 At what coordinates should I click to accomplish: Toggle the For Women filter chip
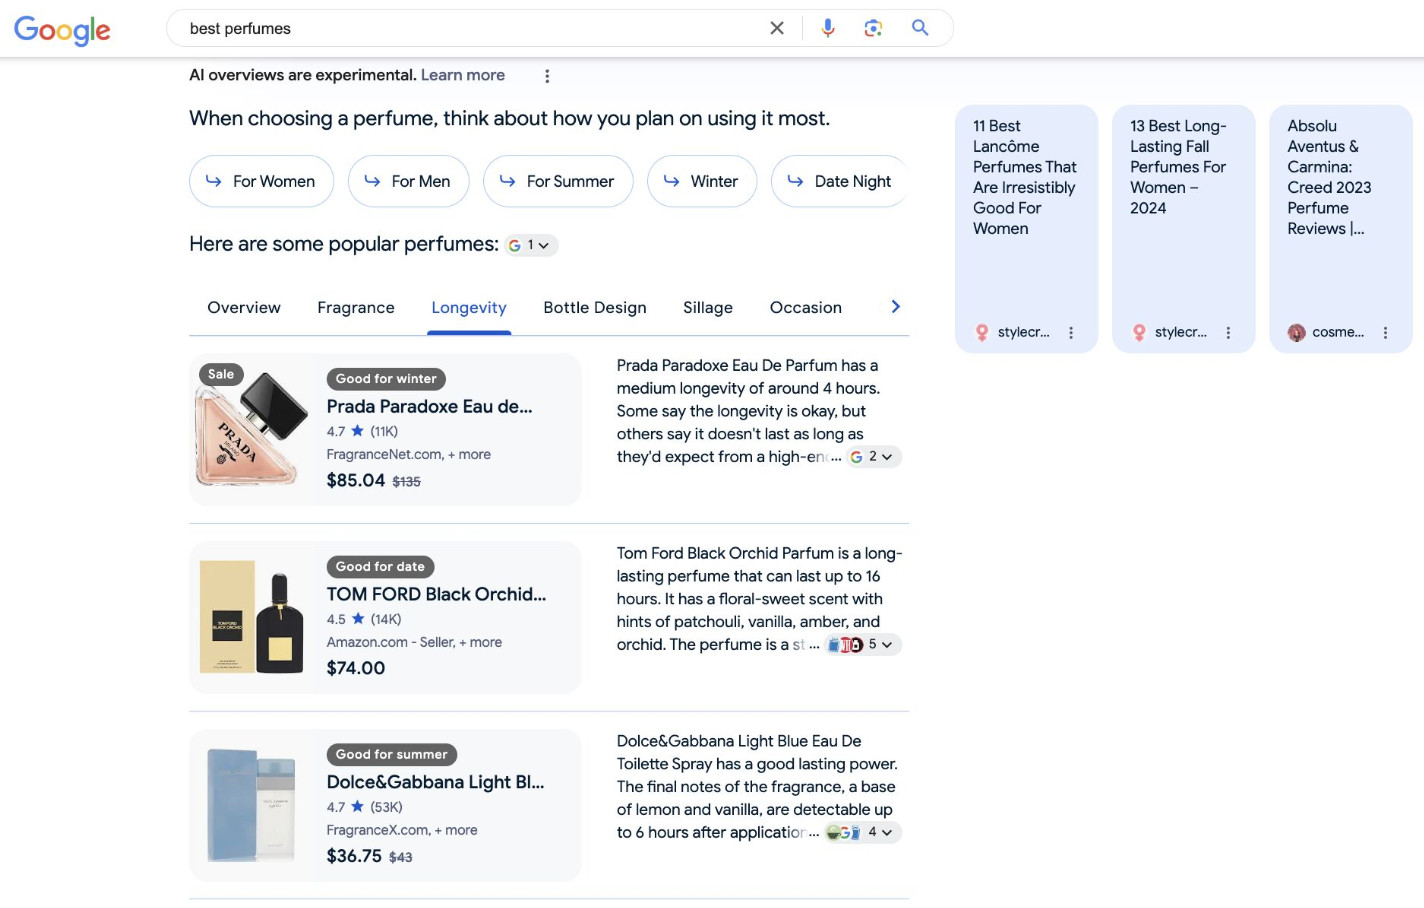point(261,181)
